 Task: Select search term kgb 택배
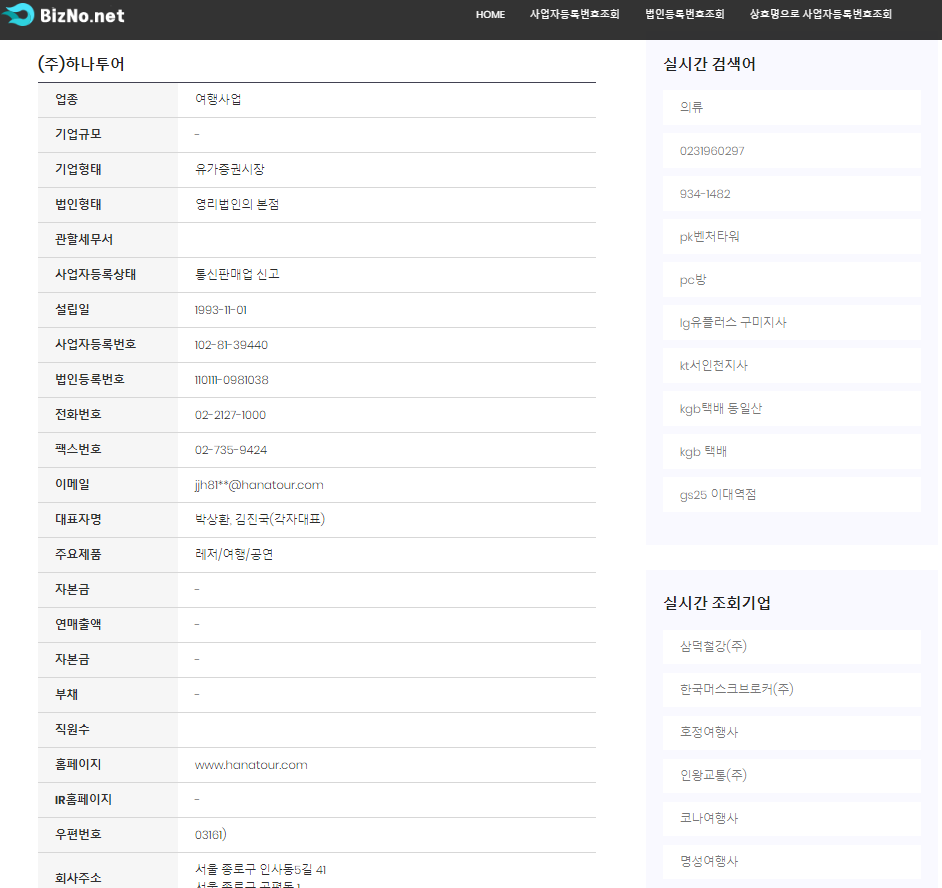pos(792,452)
